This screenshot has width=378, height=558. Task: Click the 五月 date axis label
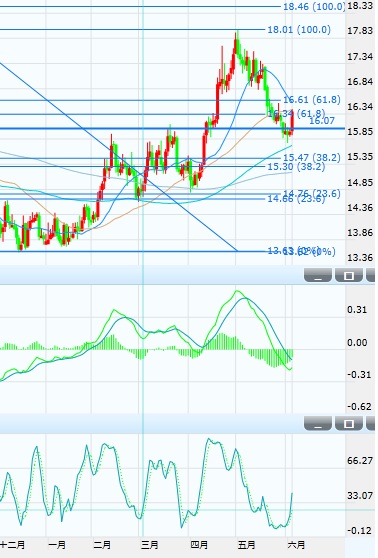pyautogui.click(x=246, y=545)
